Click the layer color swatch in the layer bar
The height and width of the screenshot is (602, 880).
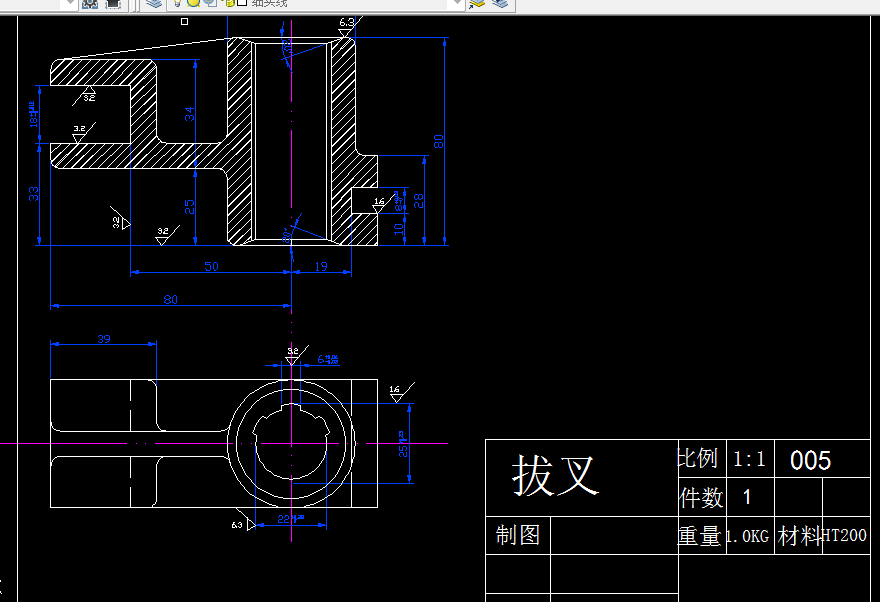[x=240, y=6]
